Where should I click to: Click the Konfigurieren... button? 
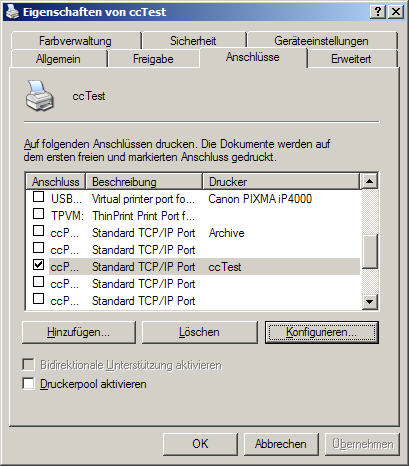tap(322, 332)
